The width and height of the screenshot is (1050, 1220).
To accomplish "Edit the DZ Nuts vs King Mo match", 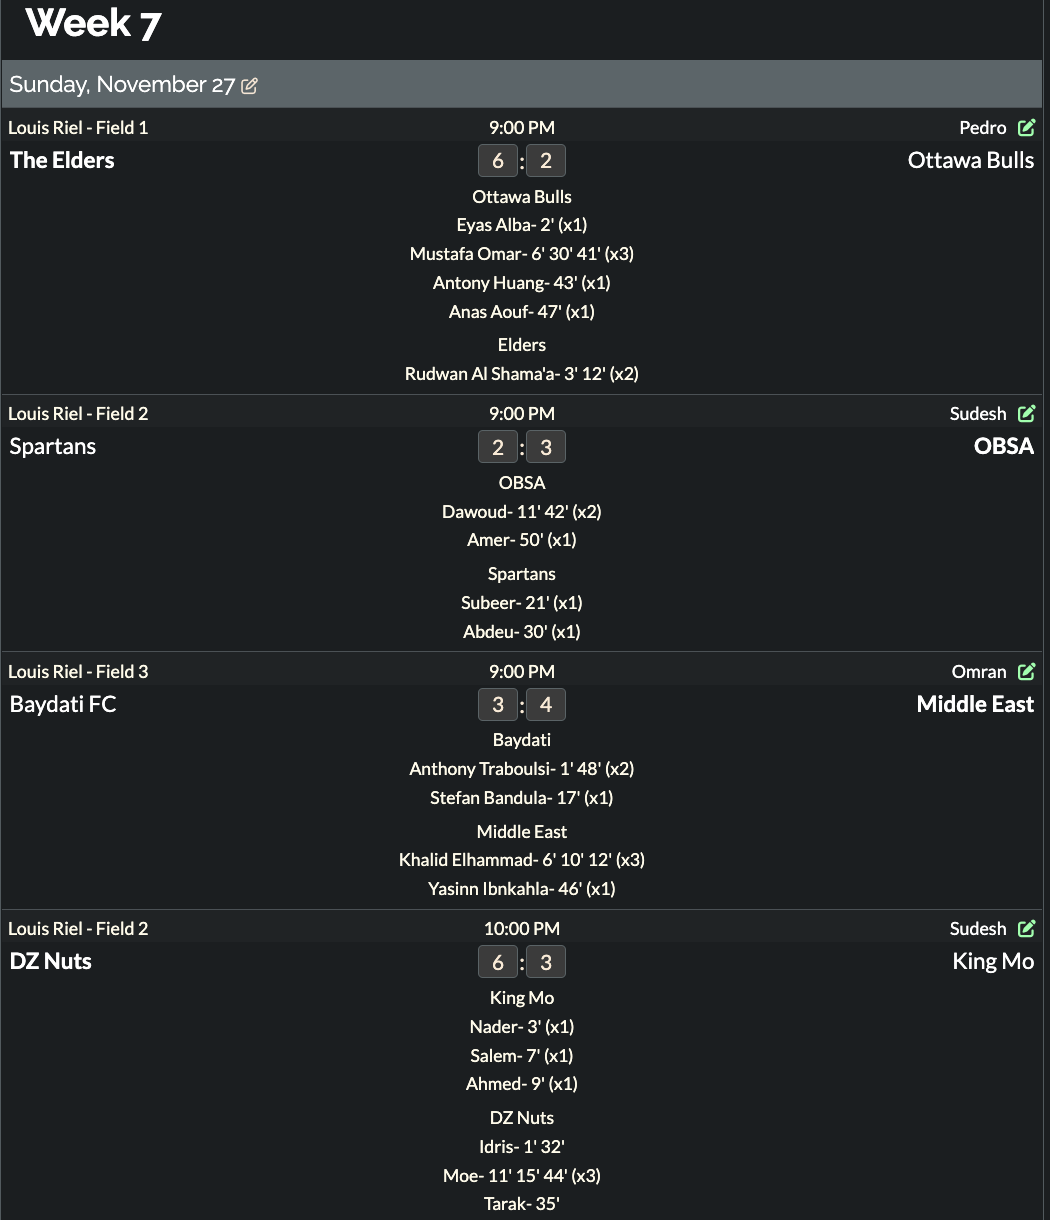I will tap(1026, 928).
